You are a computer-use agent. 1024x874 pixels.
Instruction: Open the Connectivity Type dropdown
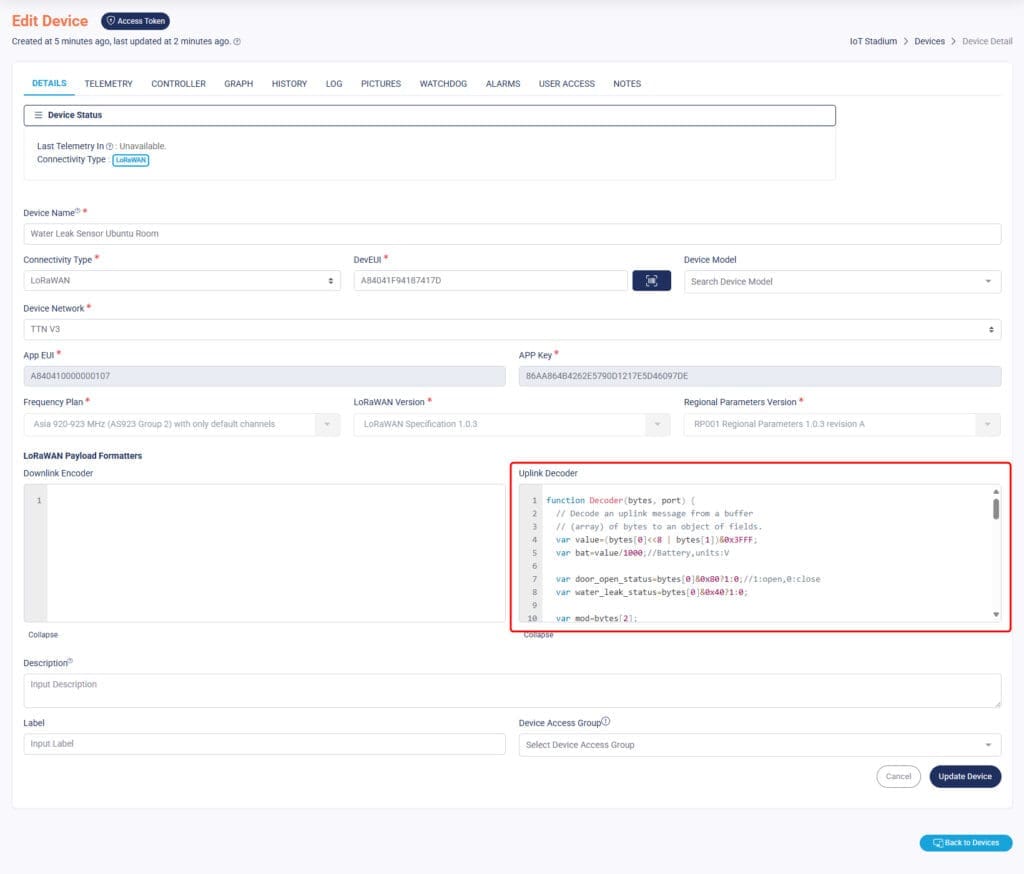coord(181,281)
